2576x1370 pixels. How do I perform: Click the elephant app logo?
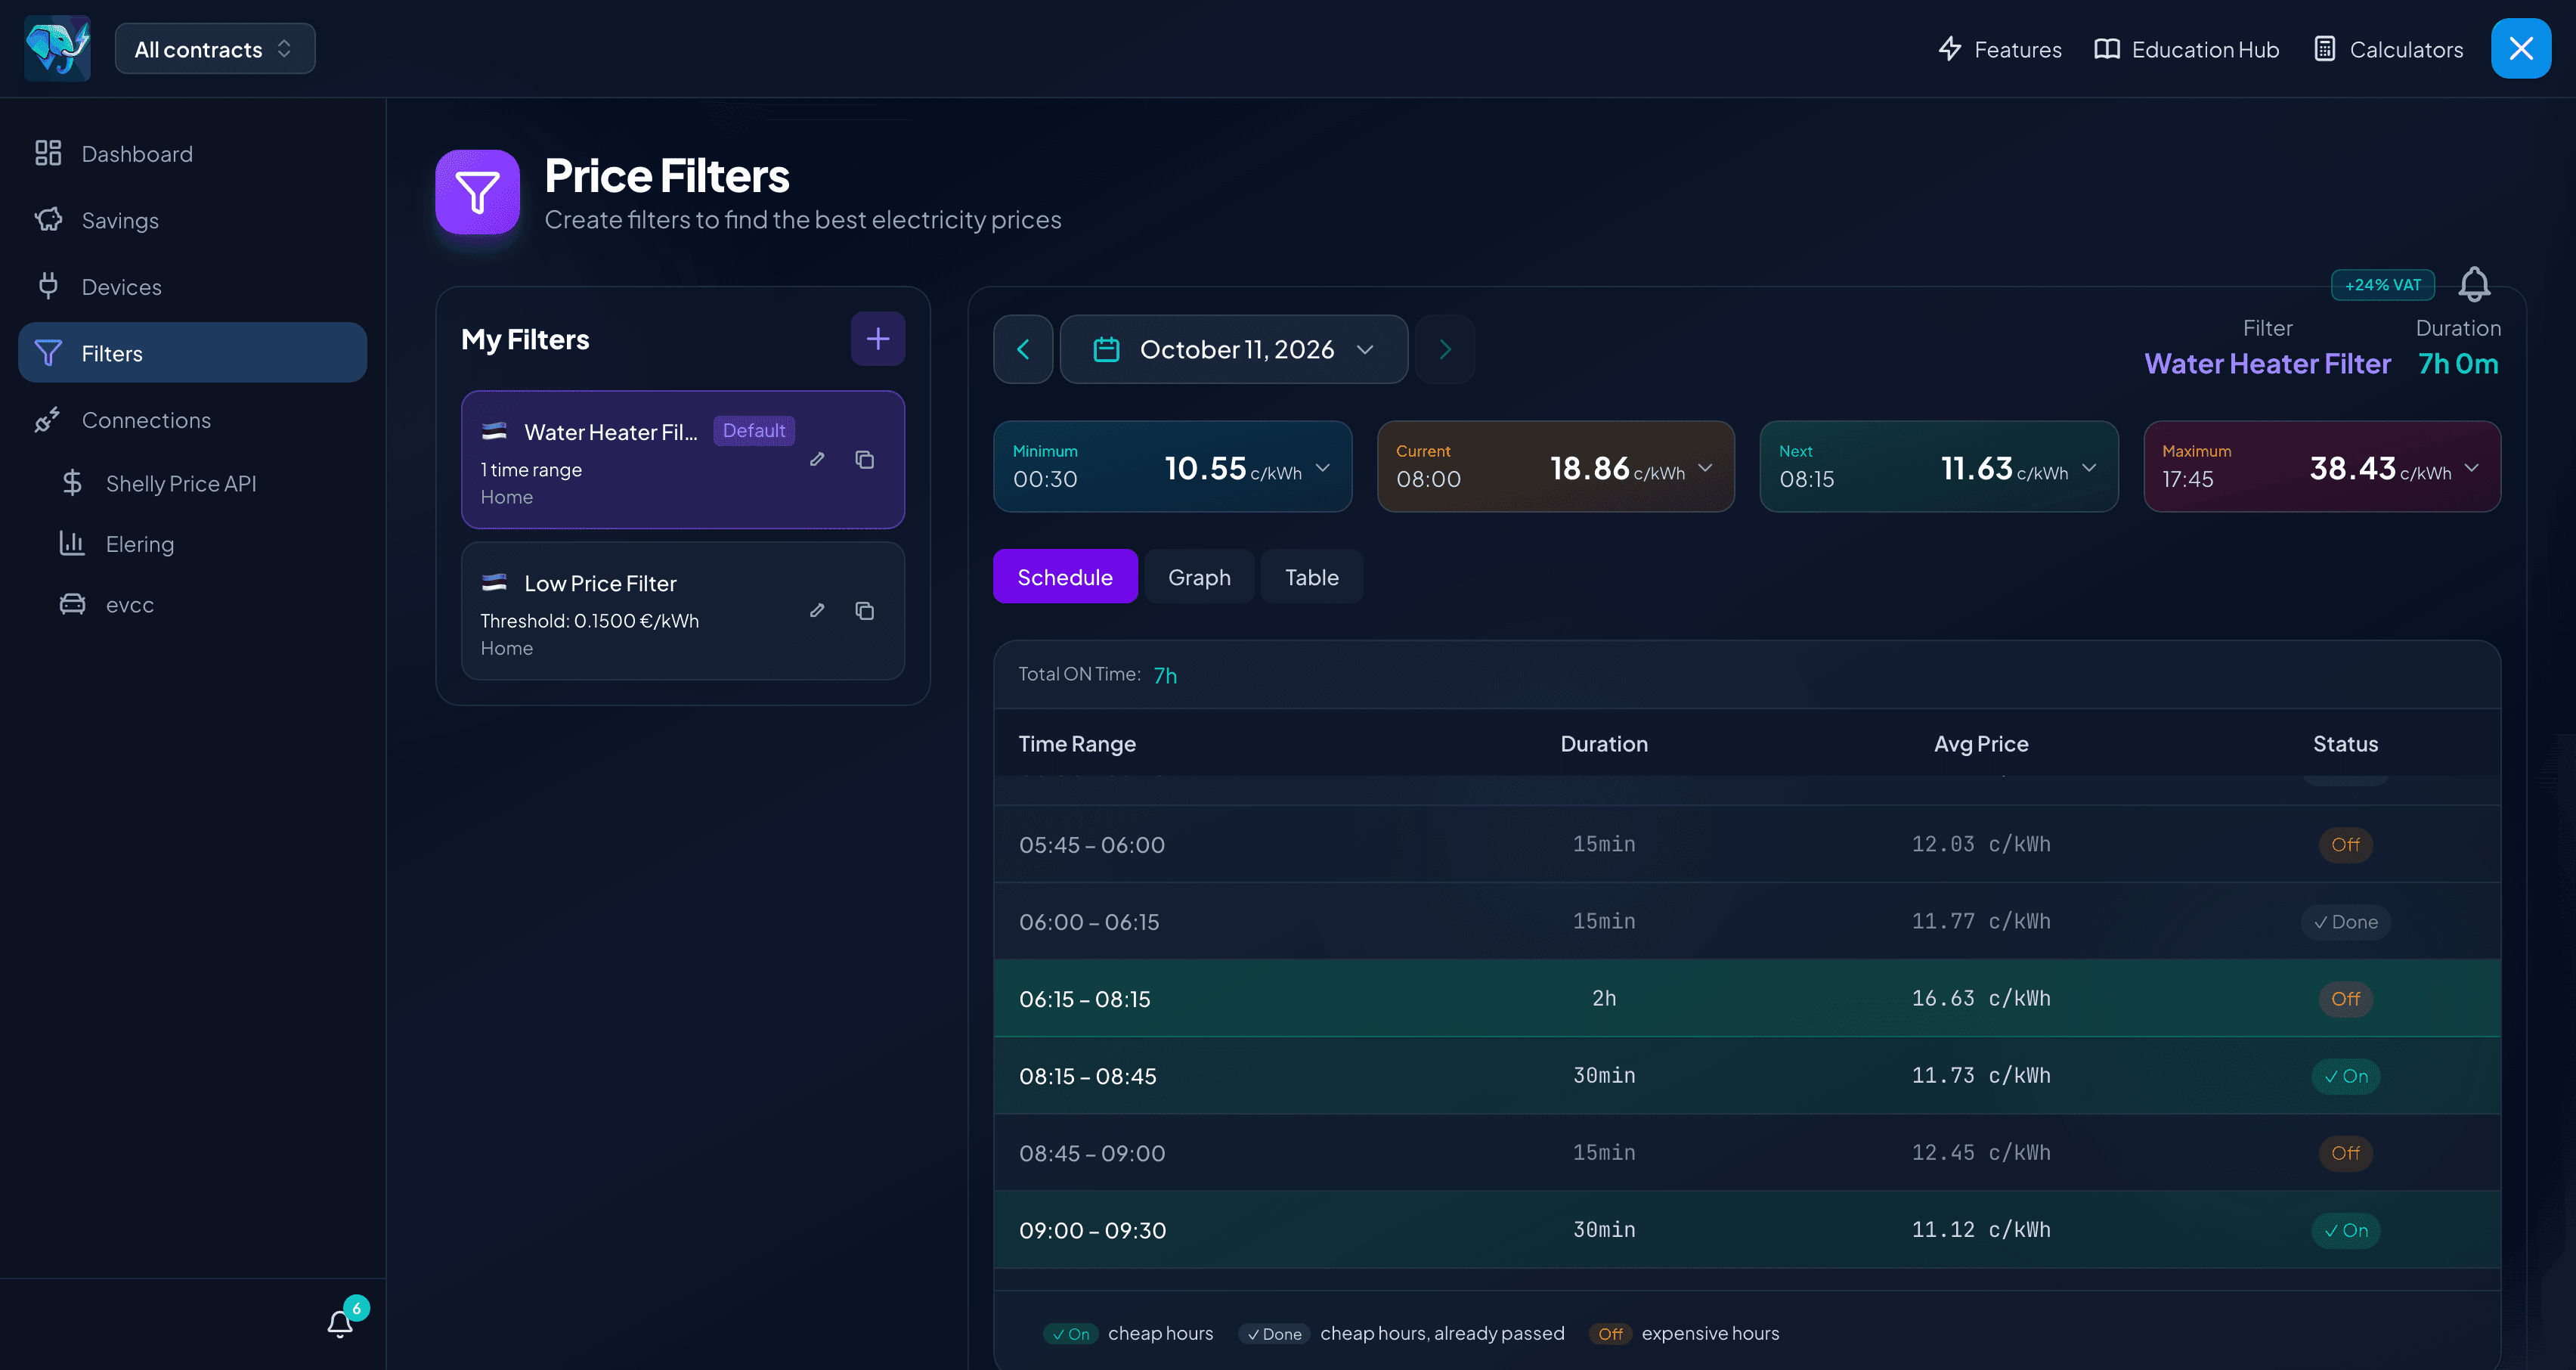coord(57,48)
